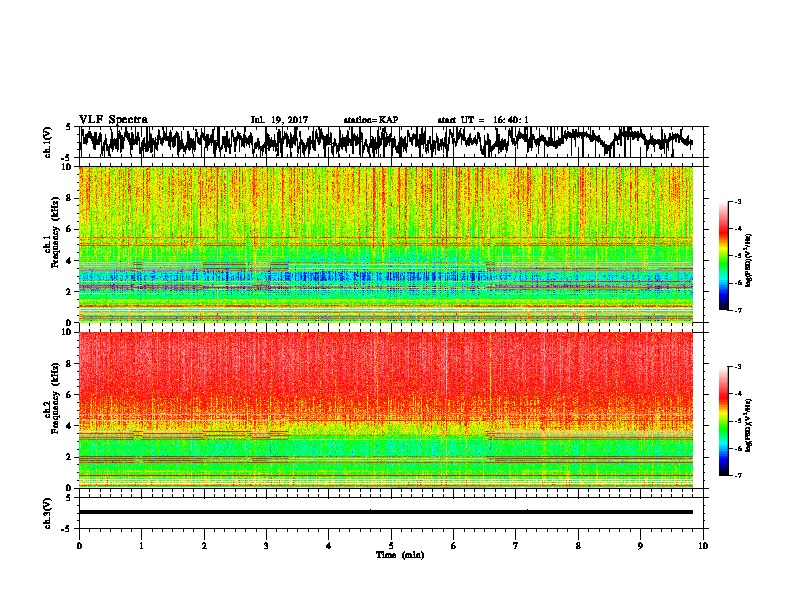Click the 'station=KAP' header text
Viewport: 792px width, 612px height.
coord(371,120)
